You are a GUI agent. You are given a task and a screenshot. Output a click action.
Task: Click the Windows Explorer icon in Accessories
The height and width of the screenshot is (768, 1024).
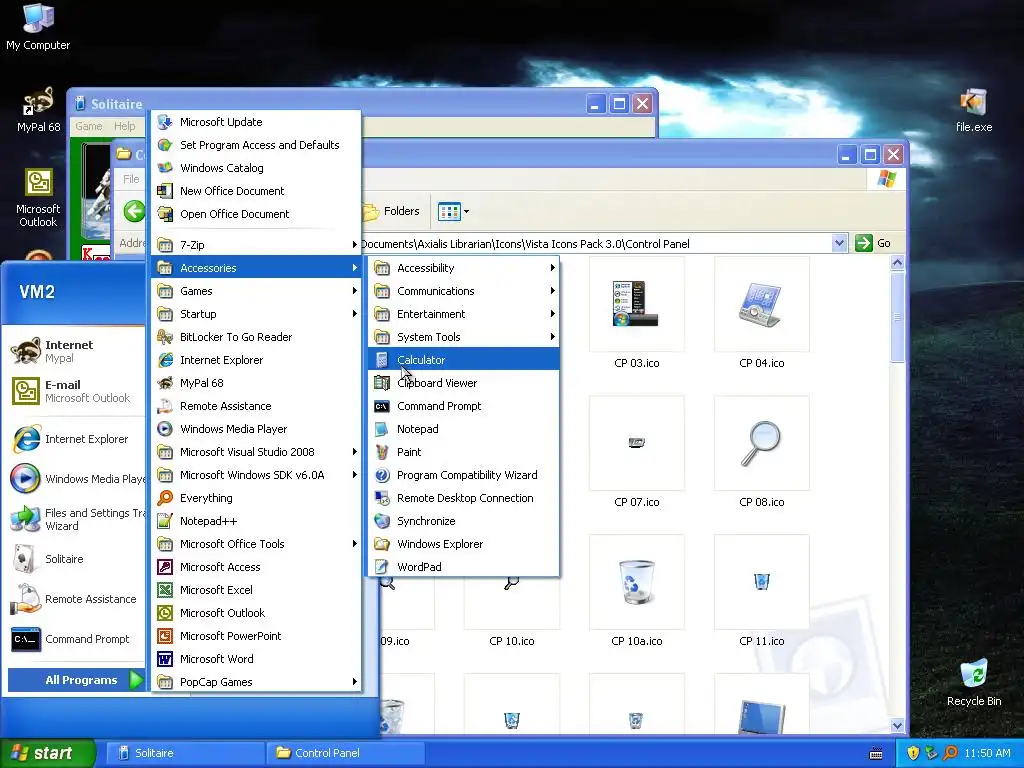382,544
